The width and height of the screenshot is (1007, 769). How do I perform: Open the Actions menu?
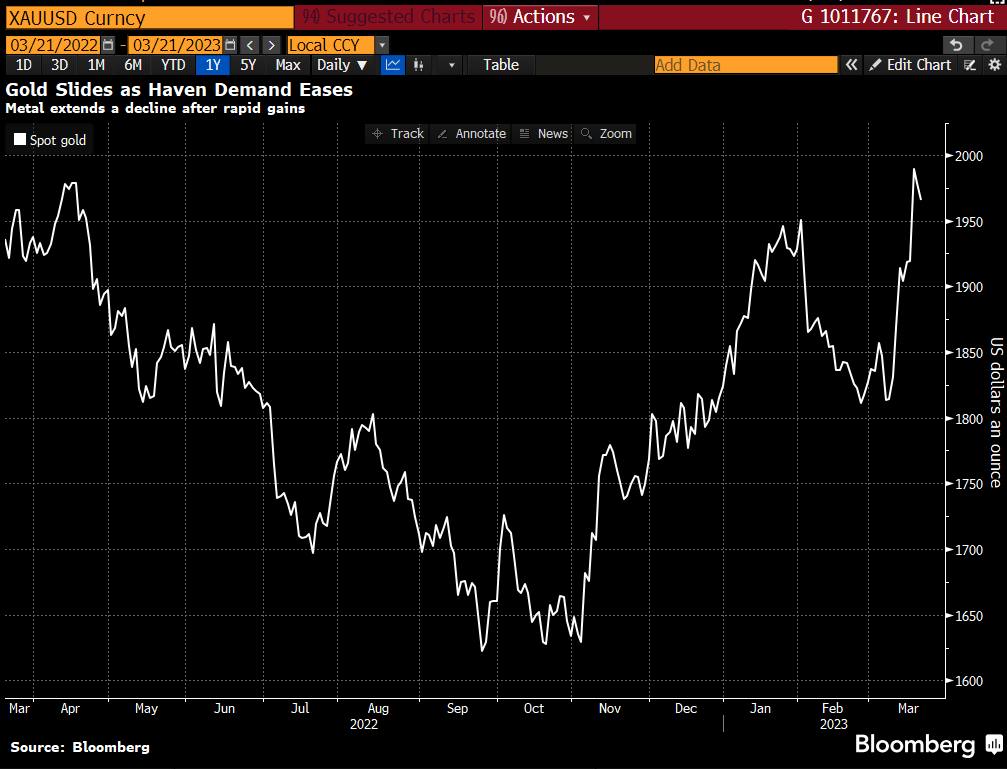[539, 17]
